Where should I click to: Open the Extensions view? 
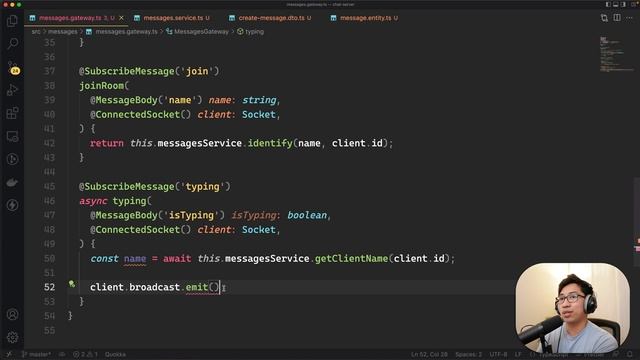[12, 113]
